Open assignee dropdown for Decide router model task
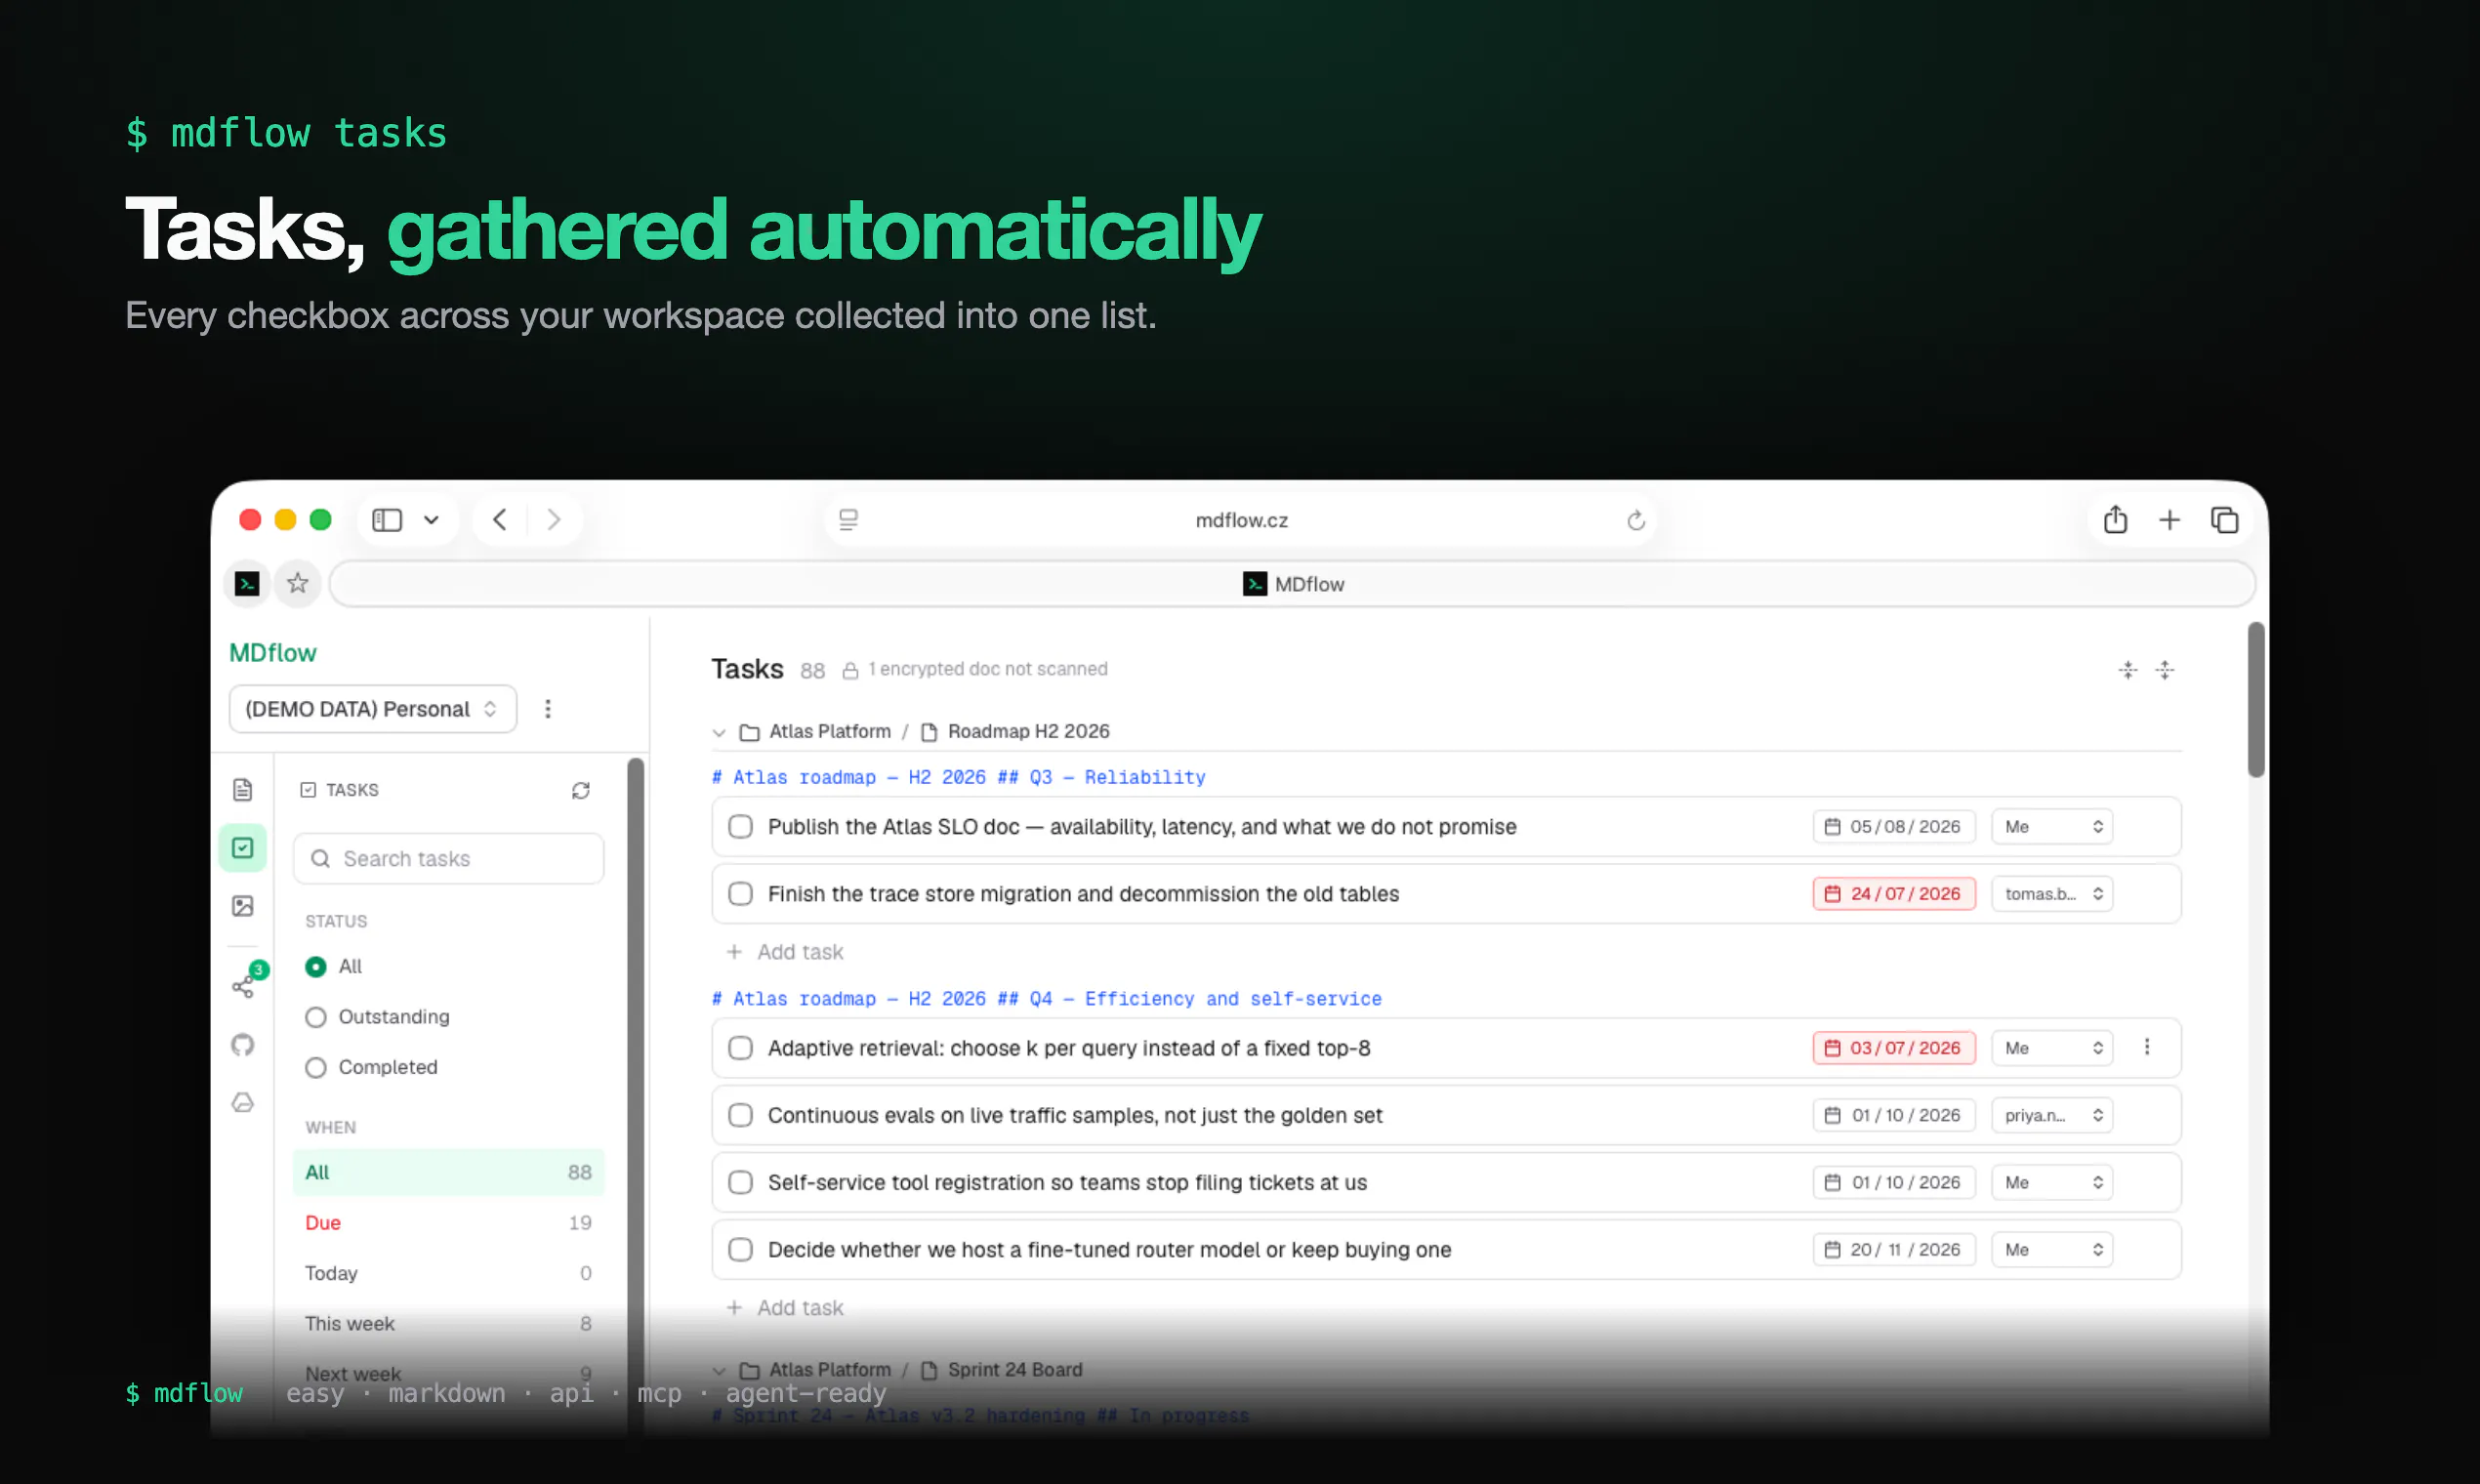Viewport: 2480px width, 1484px height. pyautogui.click(x=2052, y=1249)
